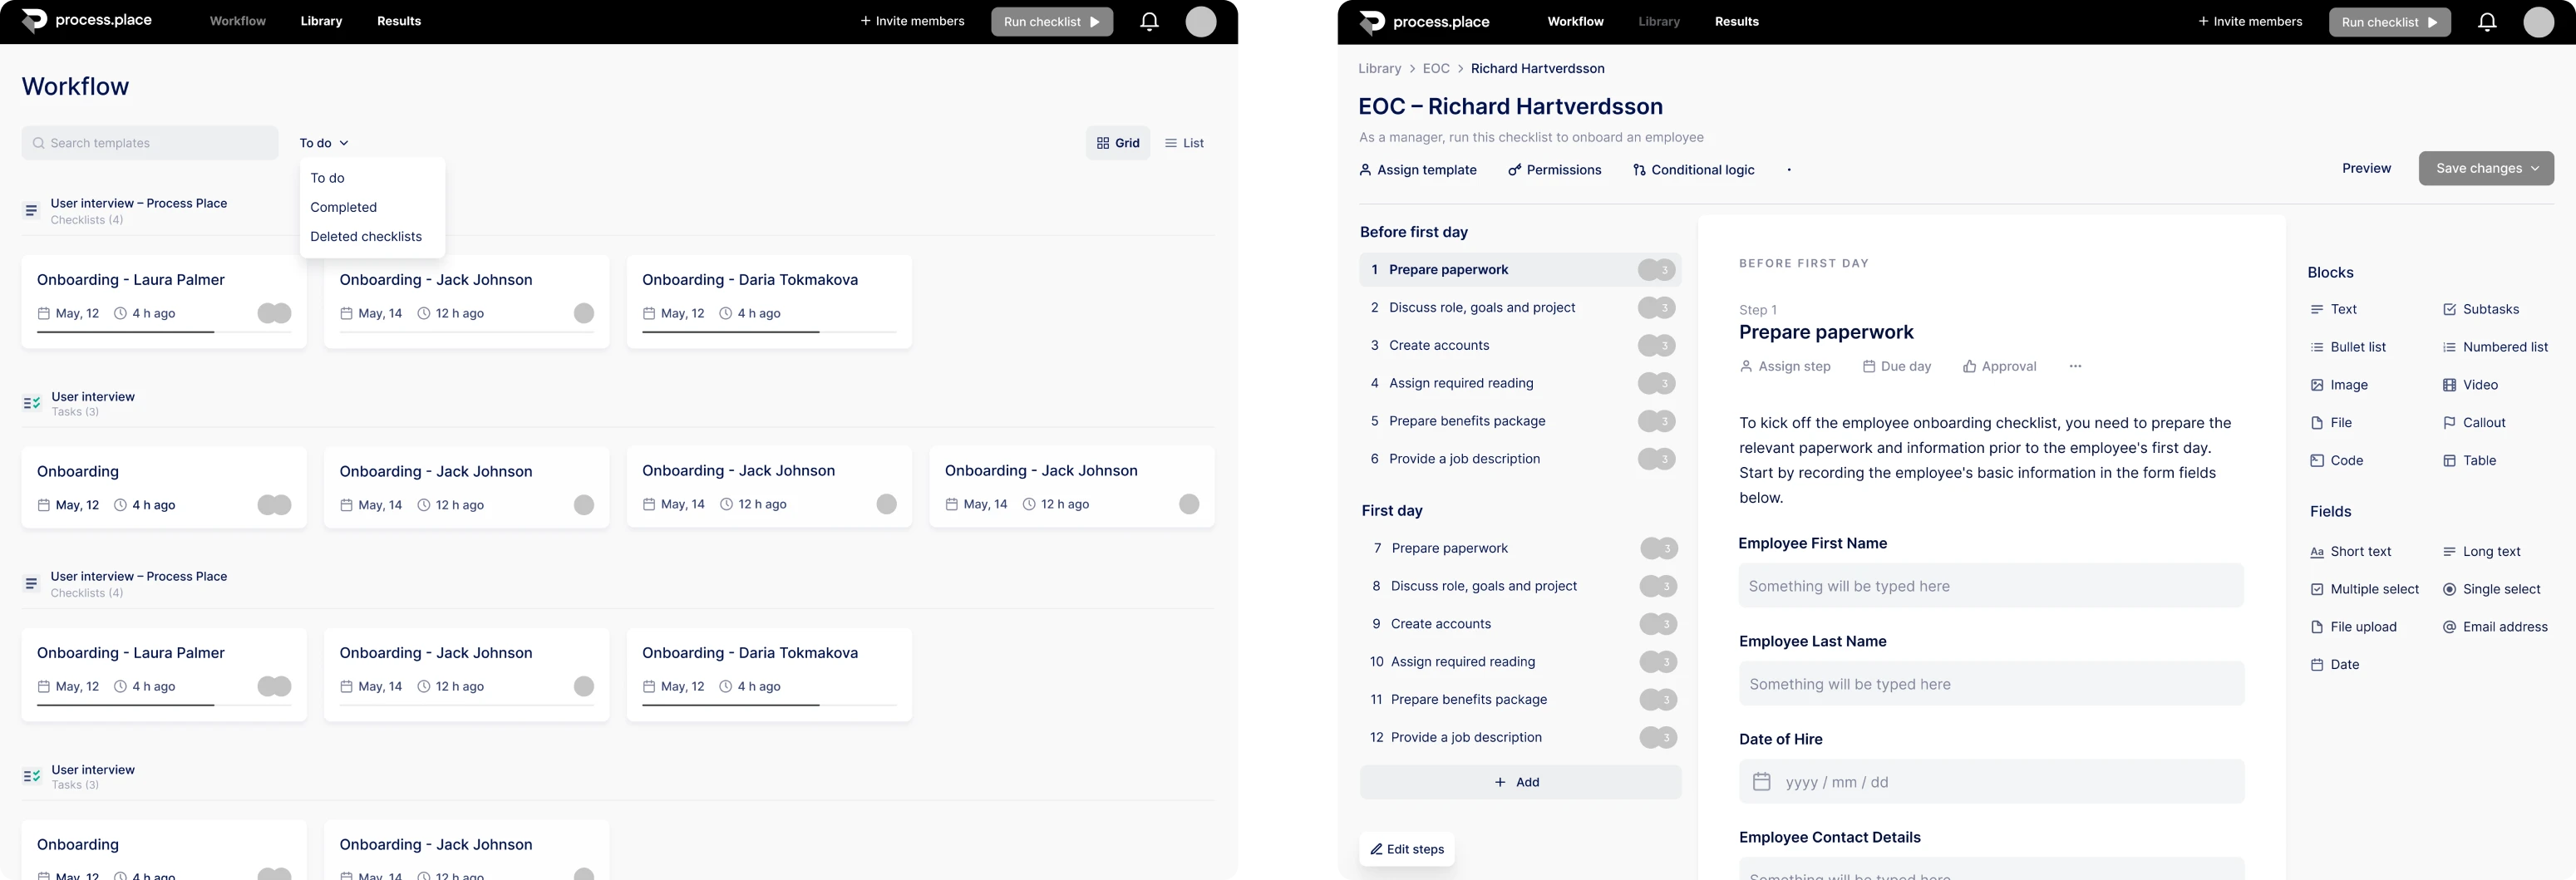Add a Short text field
This screenshot has height=880, width=2576.
[x=2350, y=552]
